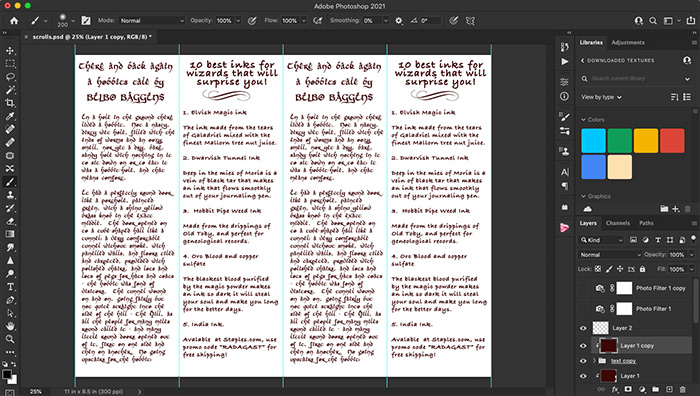Open the View by type dropdown
The image size is (700, 396).
pyautogui.click(x=601, y=97)
